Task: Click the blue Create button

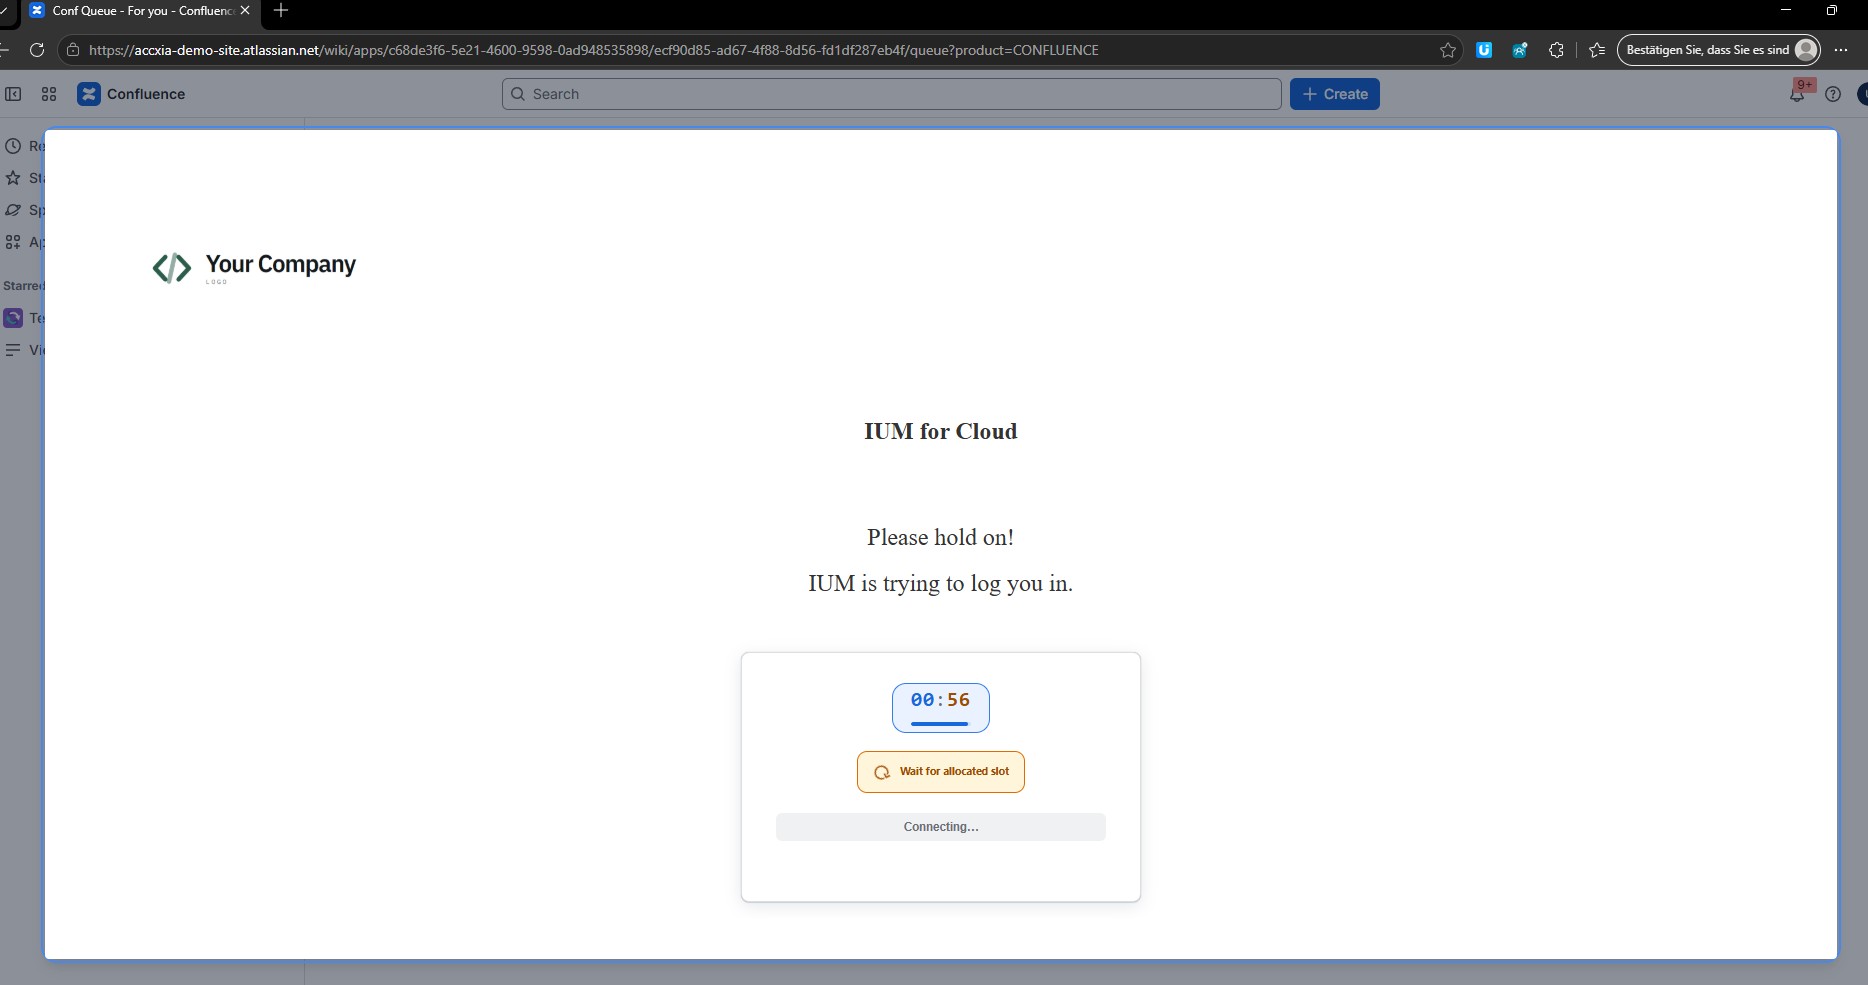Action: pos(1334,94)
